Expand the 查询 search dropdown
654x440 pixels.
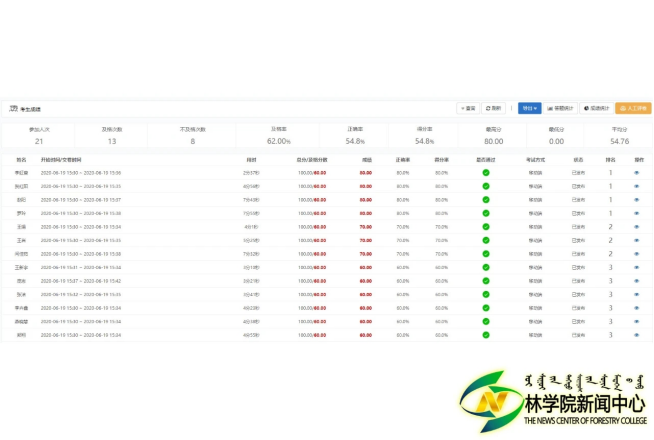(x=468, y=108)
